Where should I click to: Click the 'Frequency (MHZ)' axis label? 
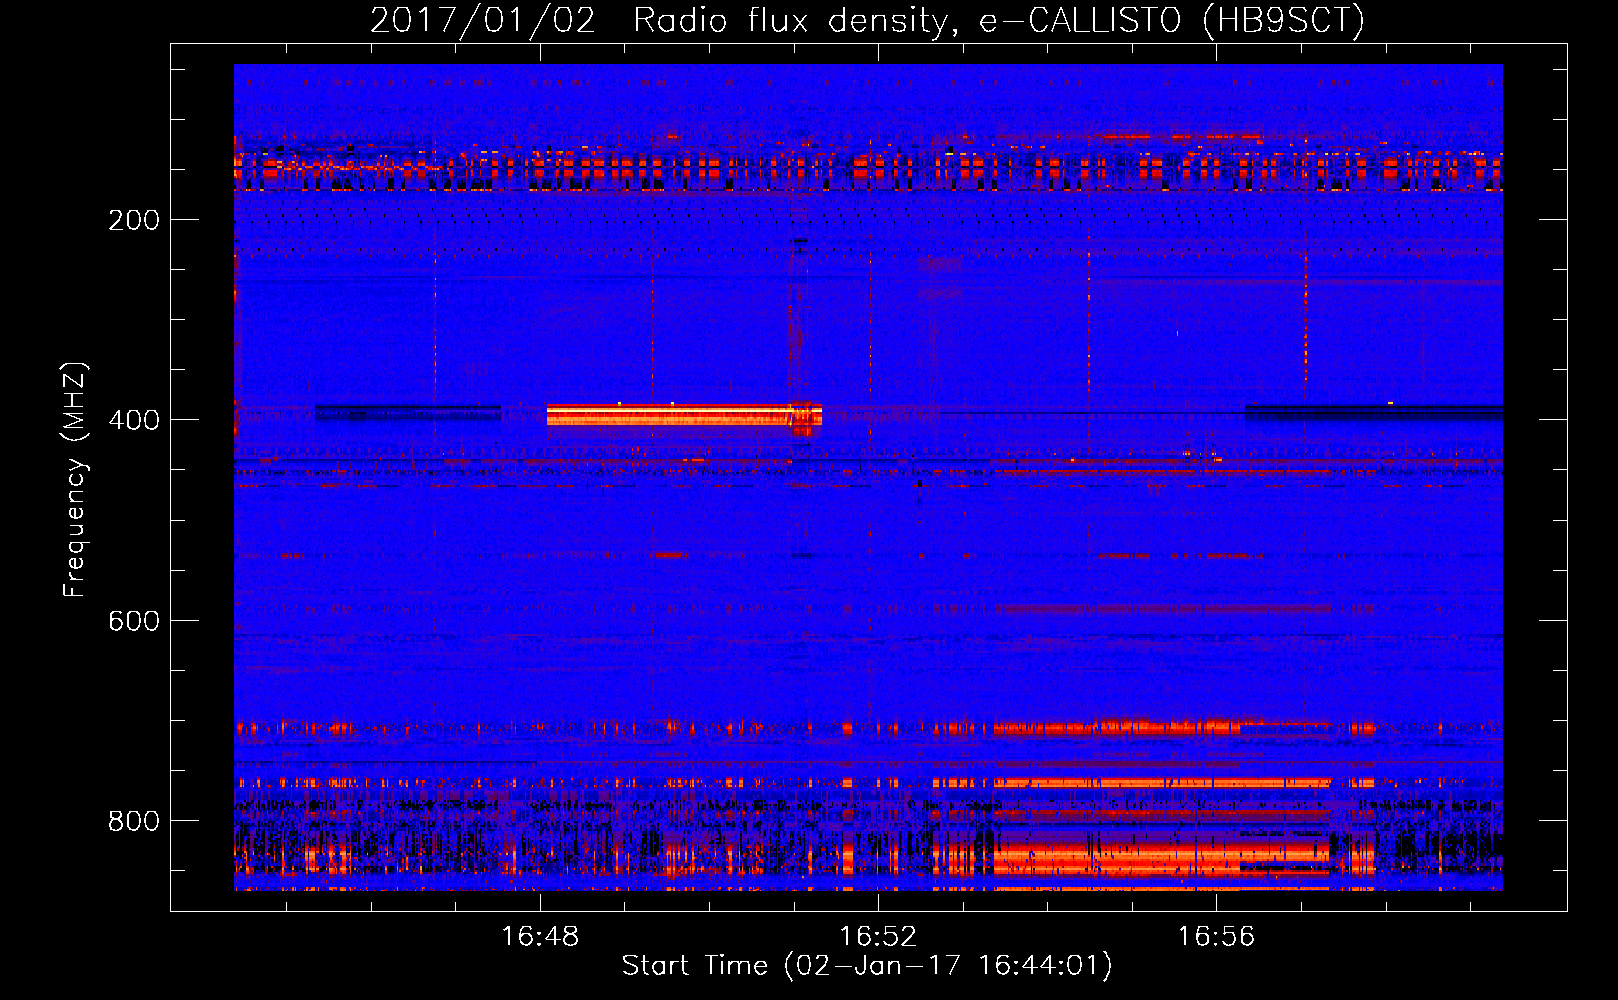click(x=74, y=479)
